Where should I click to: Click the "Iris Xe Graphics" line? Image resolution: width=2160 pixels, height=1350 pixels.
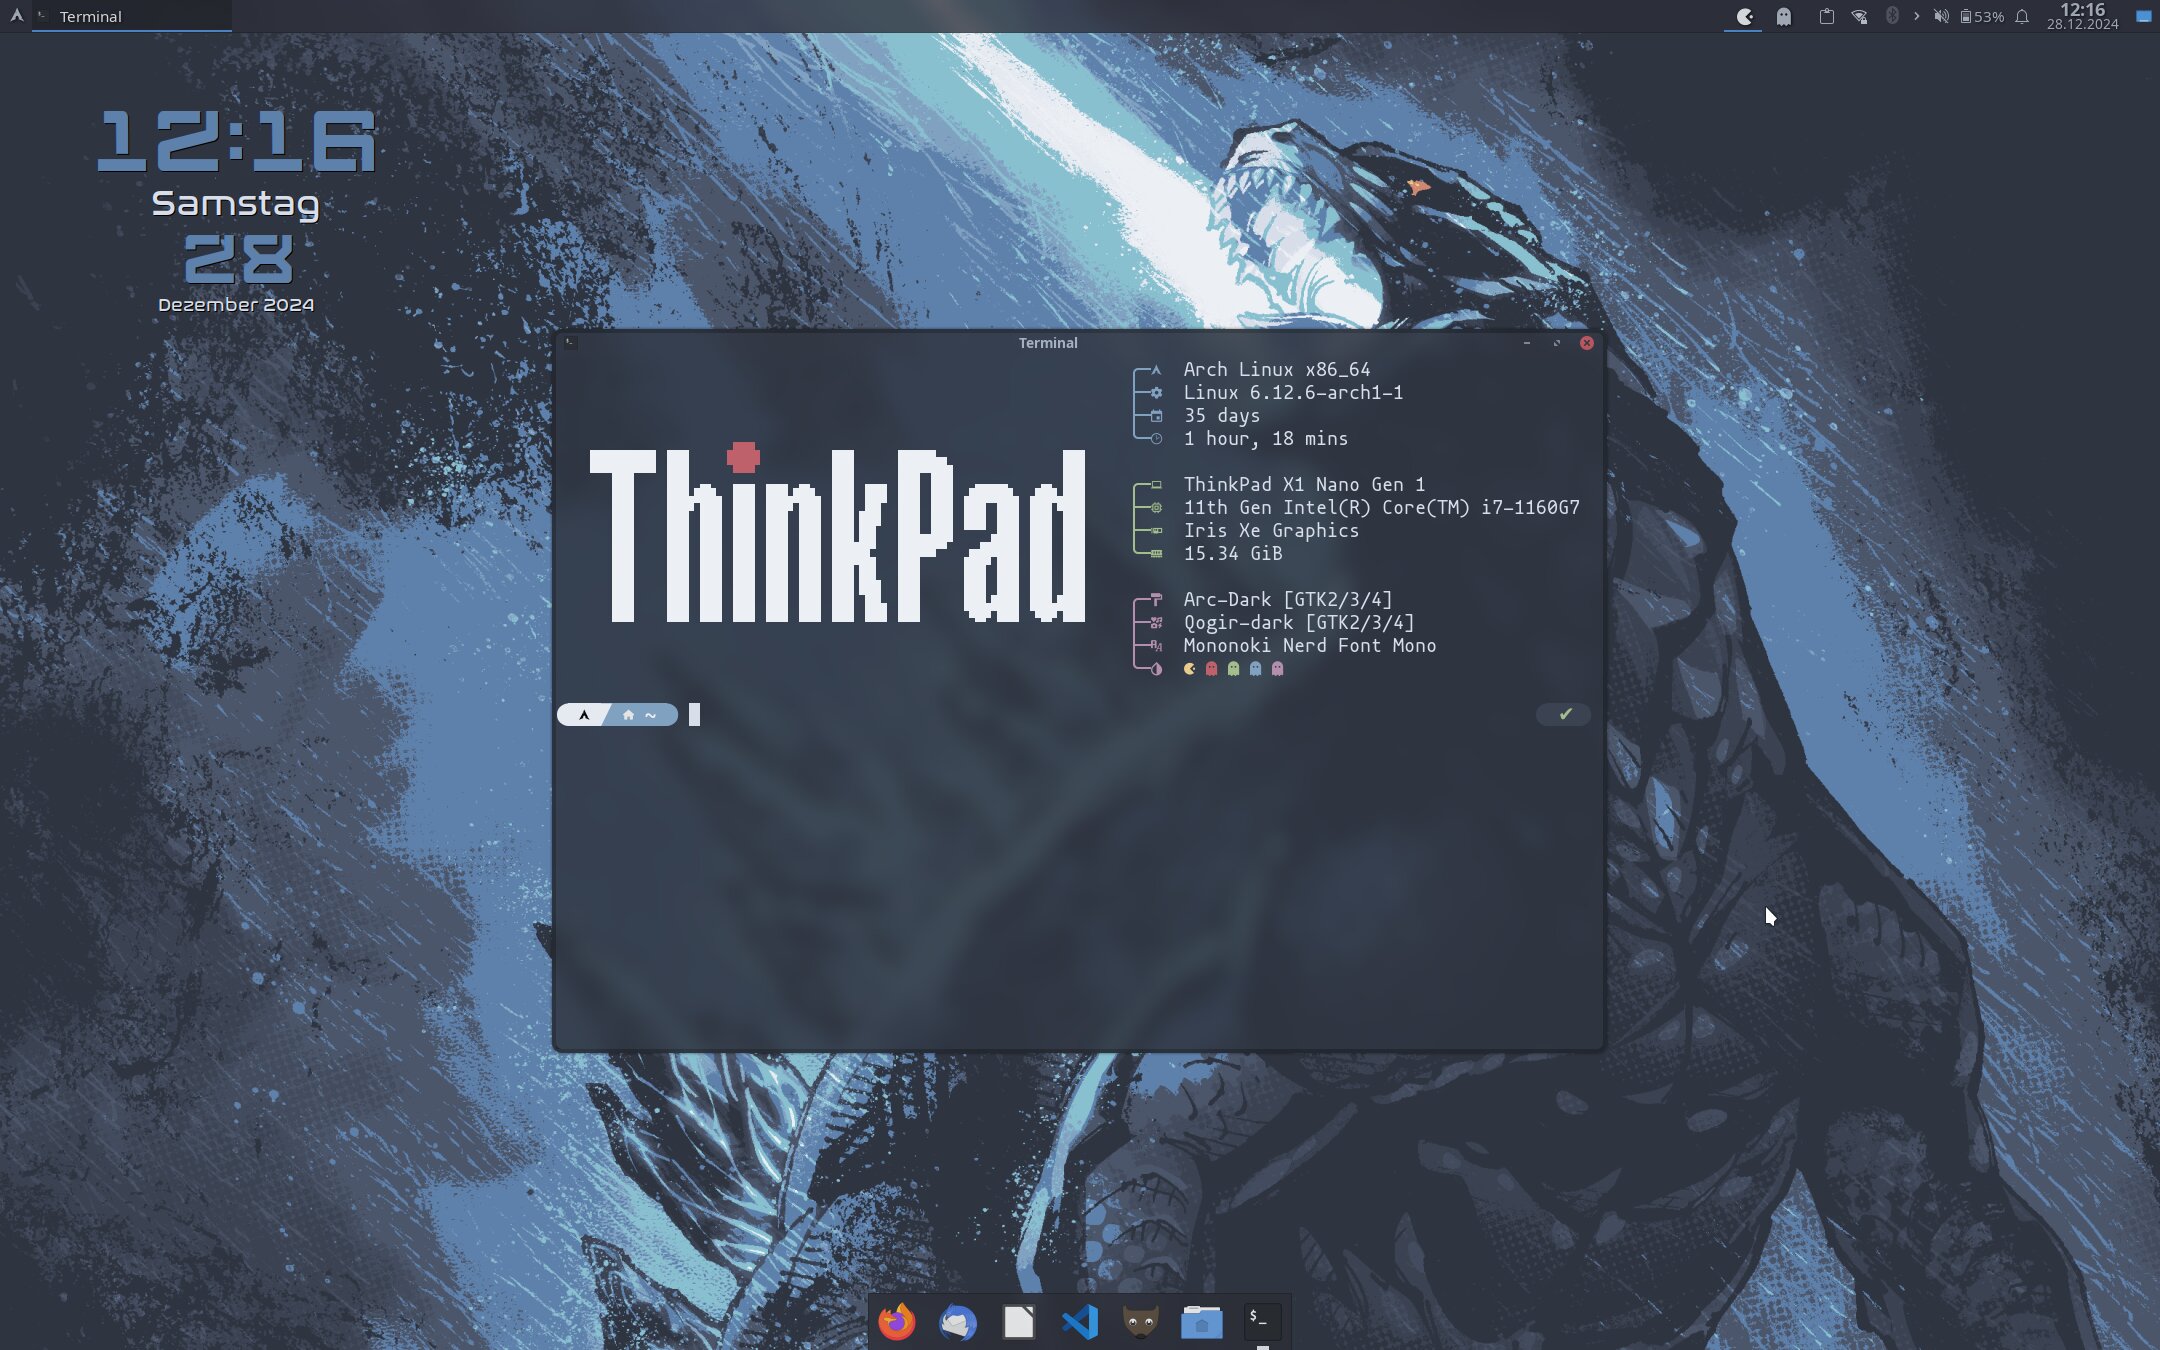[x=1271, y=531]
